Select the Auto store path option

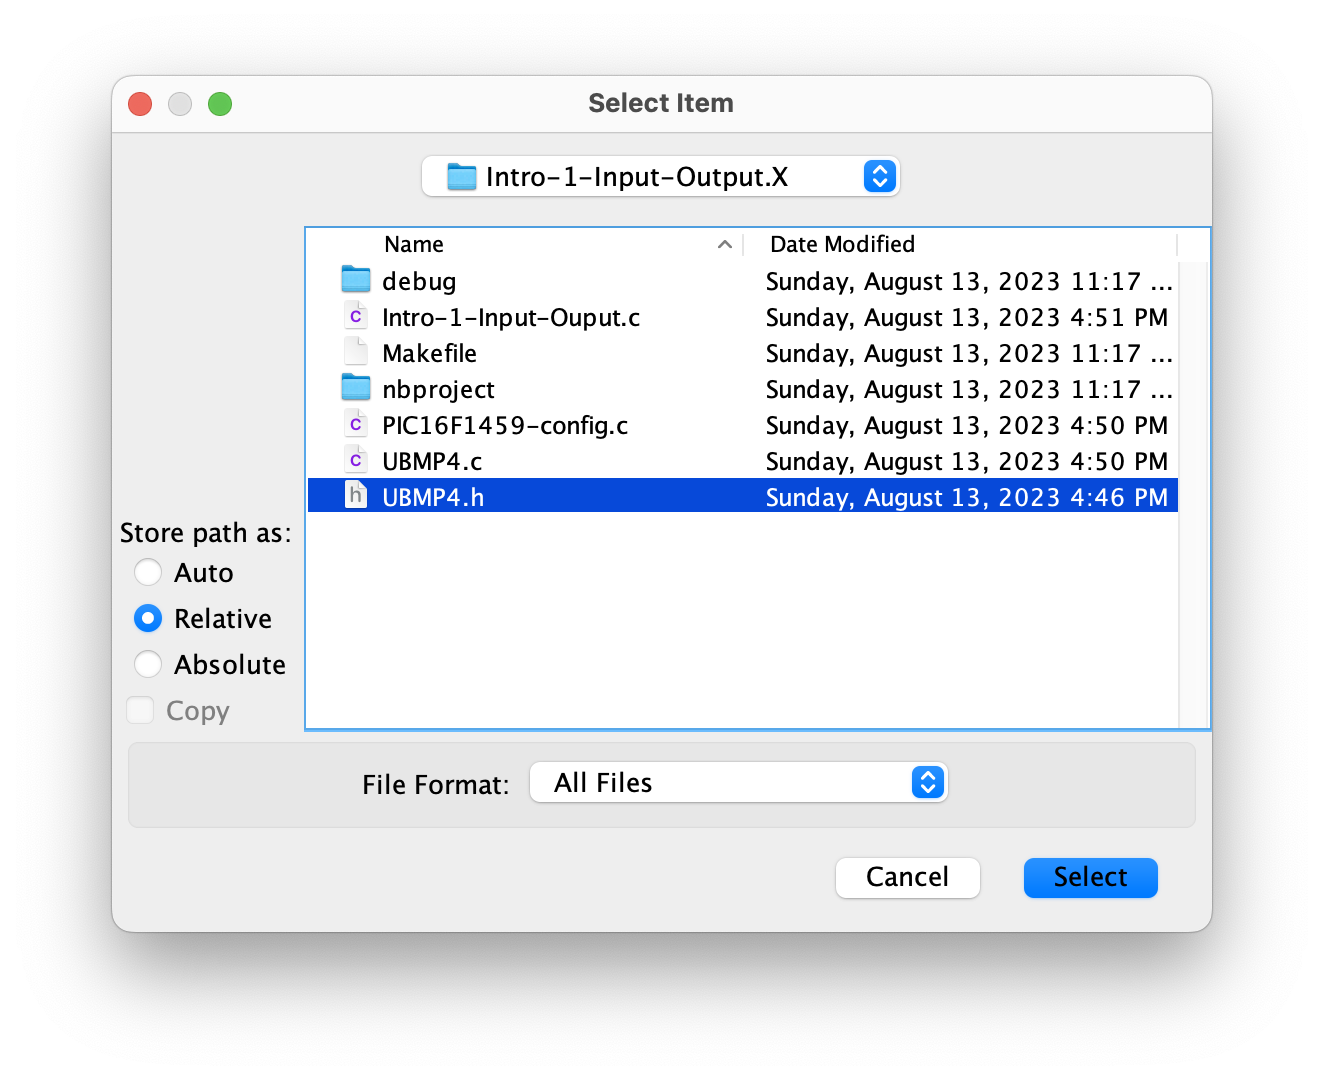[147, 572]
